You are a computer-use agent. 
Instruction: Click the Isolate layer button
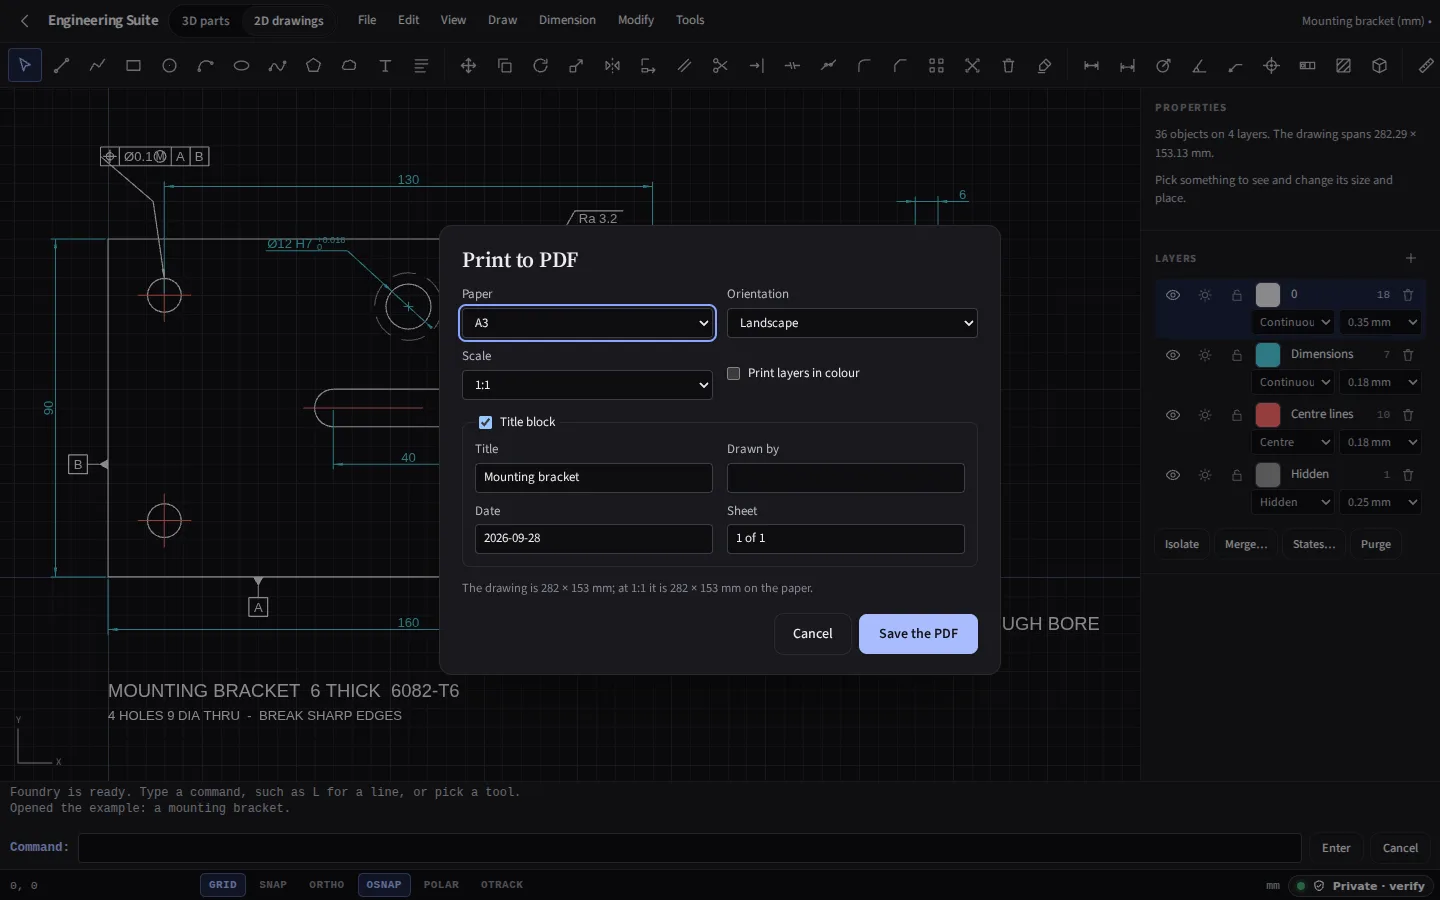pos(1182,544)
